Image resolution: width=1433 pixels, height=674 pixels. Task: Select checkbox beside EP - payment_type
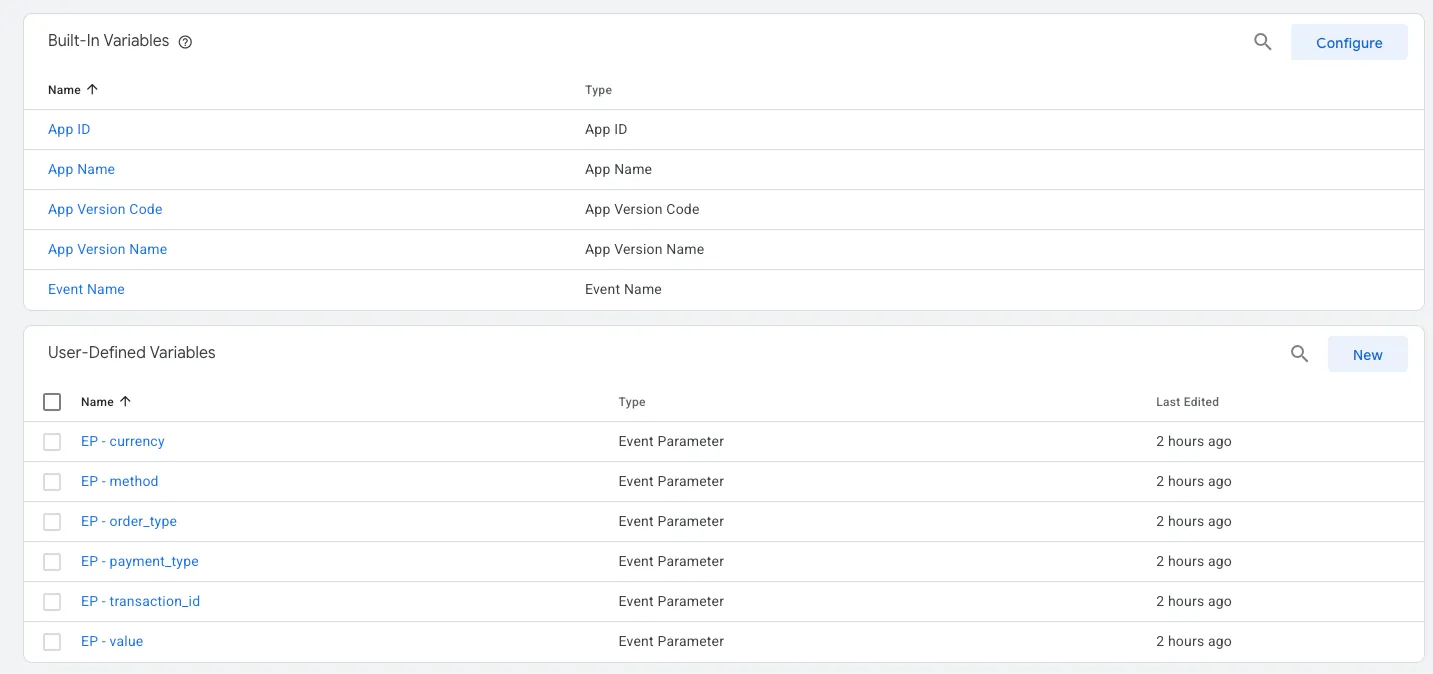pyautogui.click(x=52, y=562)
